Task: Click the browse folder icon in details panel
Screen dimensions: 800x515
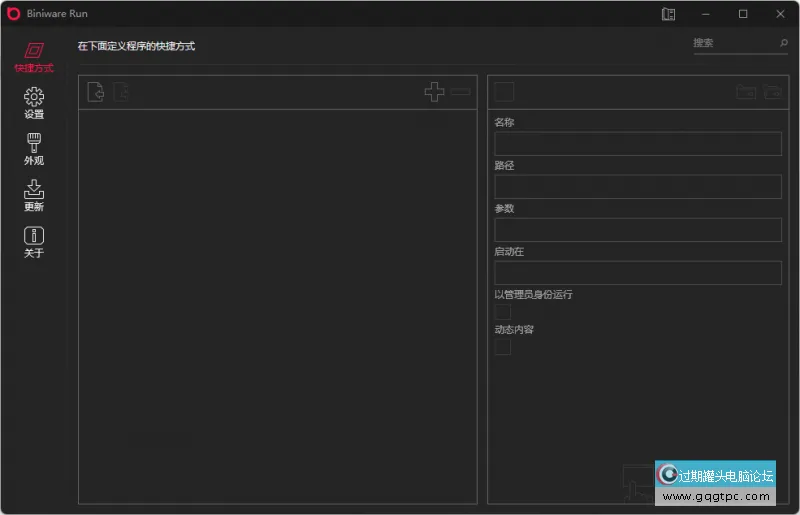Action: [772, 92]
